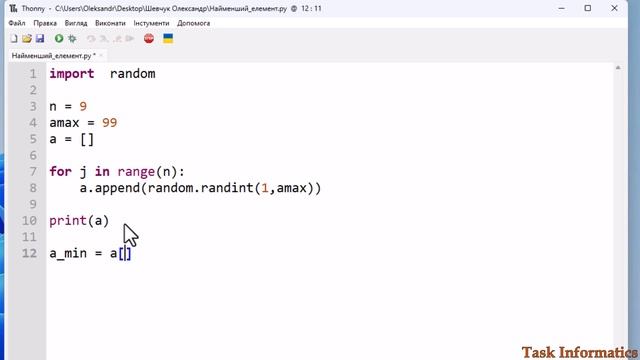Click line number 1 in gutter
The width and height of the screenshot is (640, 360).
(x=33, y=74)
